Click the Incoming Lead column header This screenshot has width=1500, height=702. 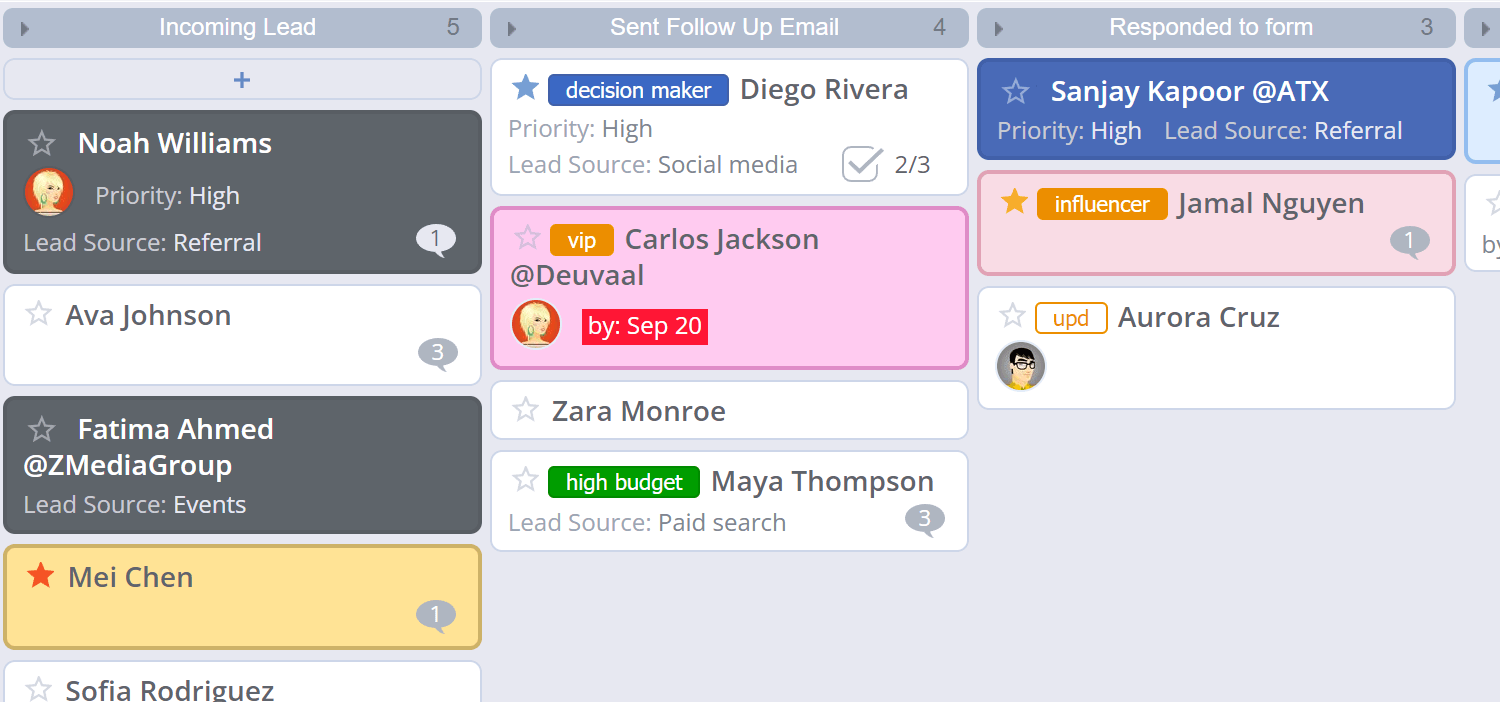(x=240, y=27)
